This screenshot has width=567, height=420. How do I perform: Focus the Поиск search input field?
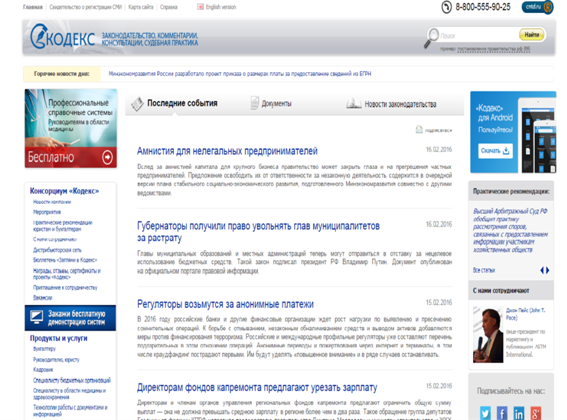point(479,35)
